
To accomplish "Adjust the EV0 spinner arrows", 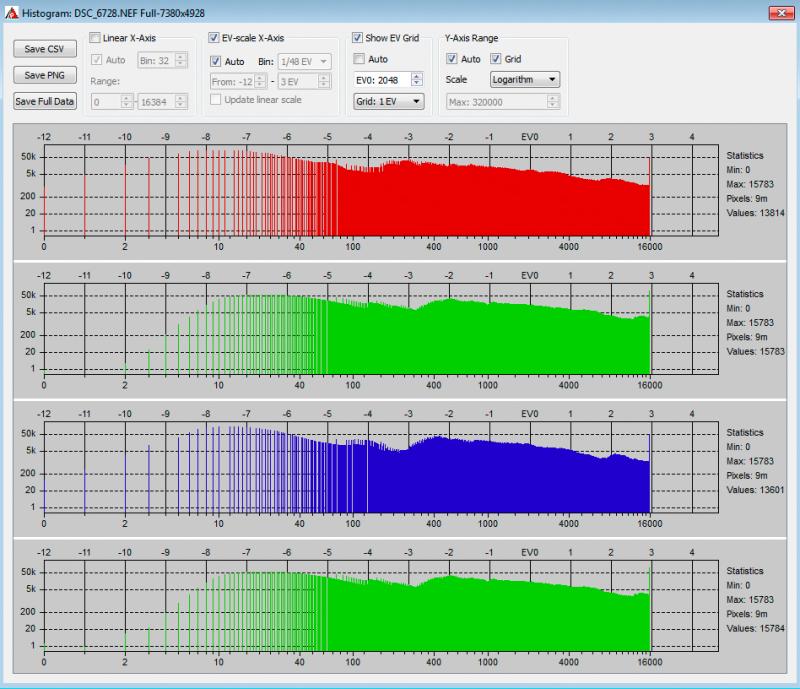I will coord(417,80).
